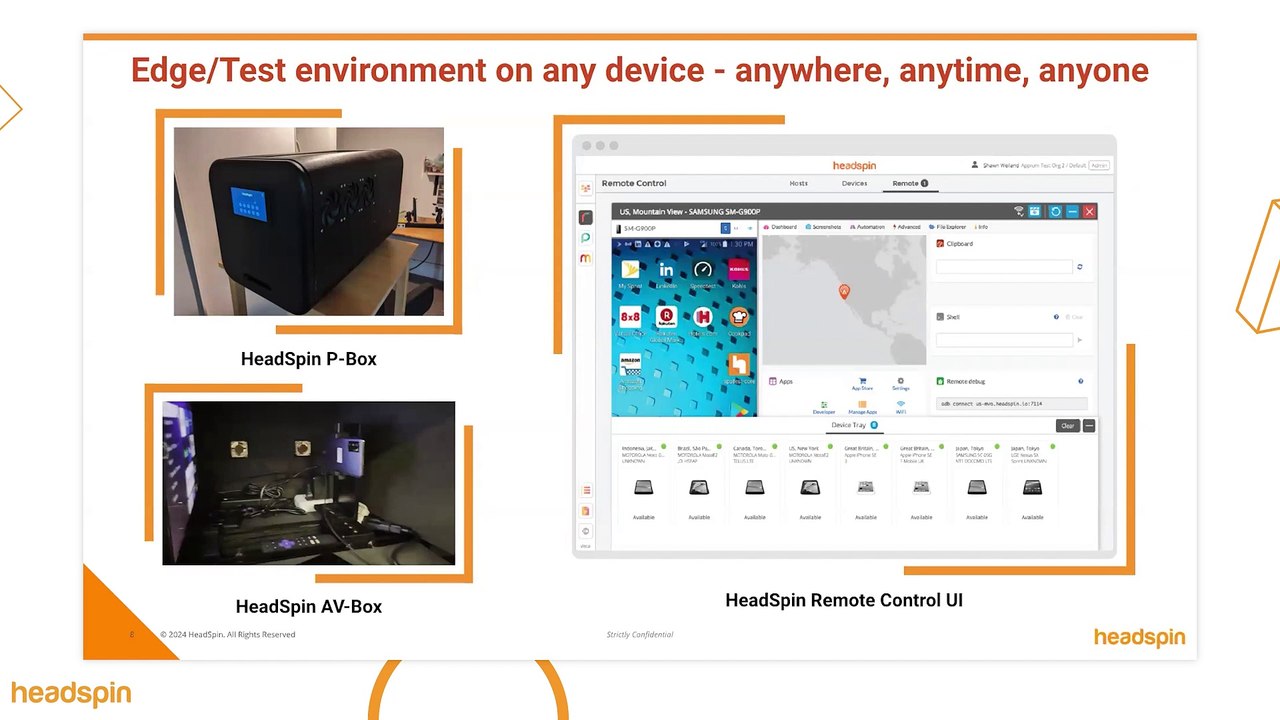Select the Japan Tokyo LGE Nexus 5X card

tap(1032, 483)
